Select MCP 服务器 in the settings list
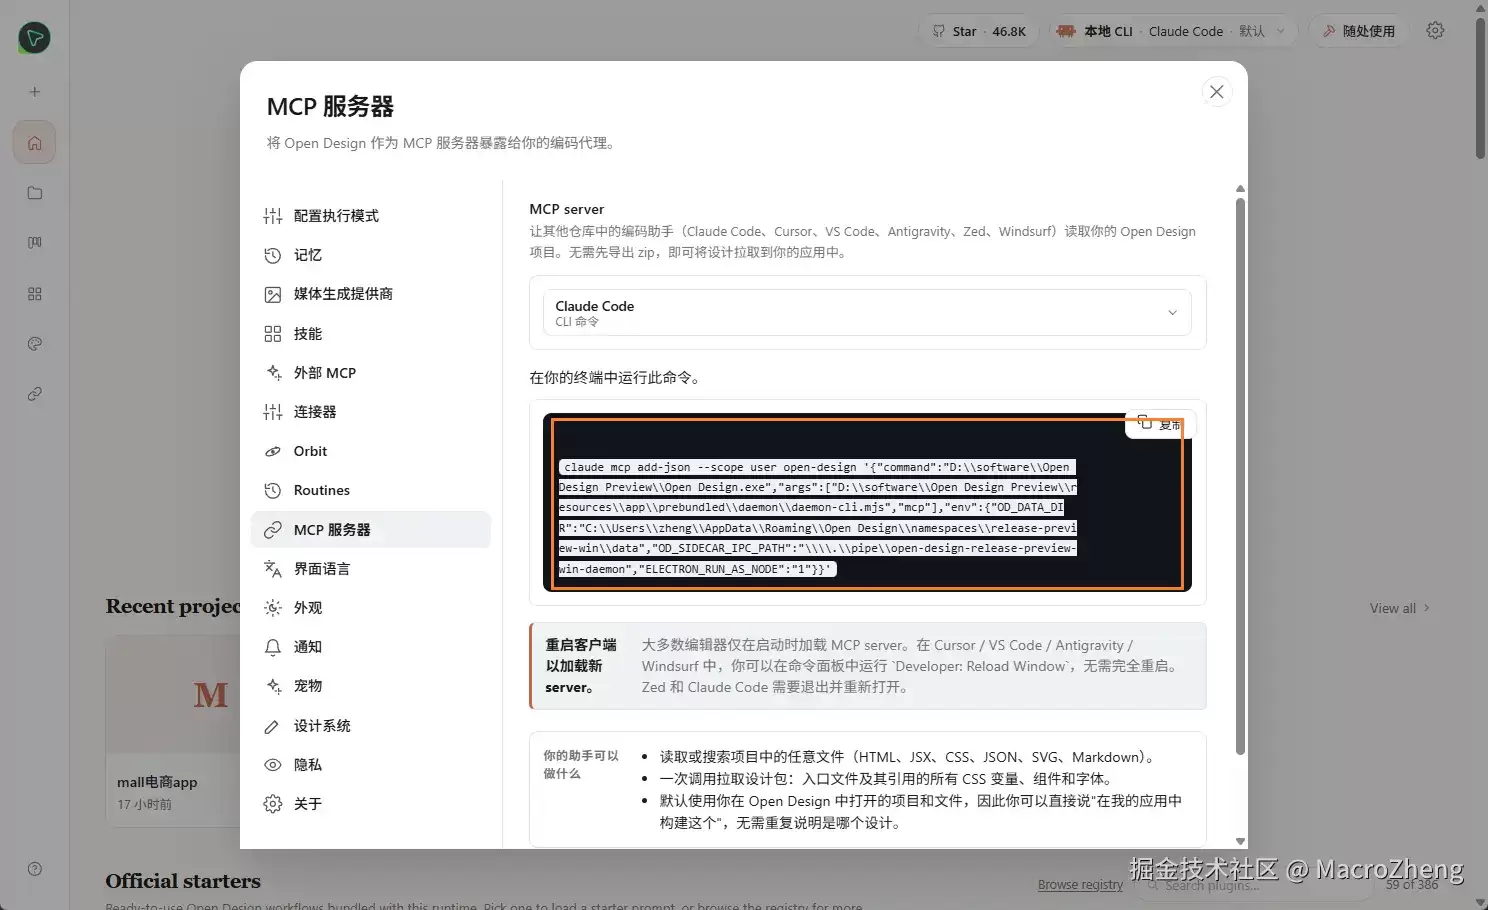The width and height of the screenshot is (1488, 910). [x=370, y=530]
